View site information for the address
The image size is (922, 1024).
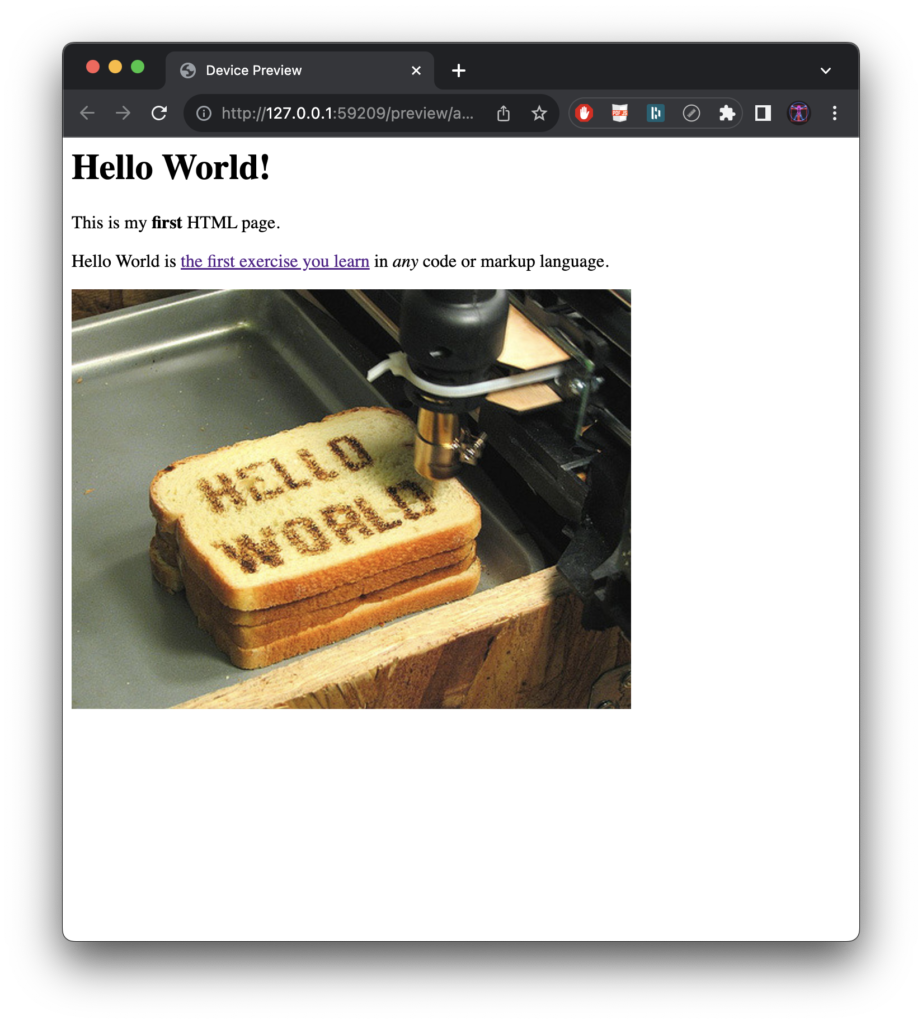pos(204,113)
